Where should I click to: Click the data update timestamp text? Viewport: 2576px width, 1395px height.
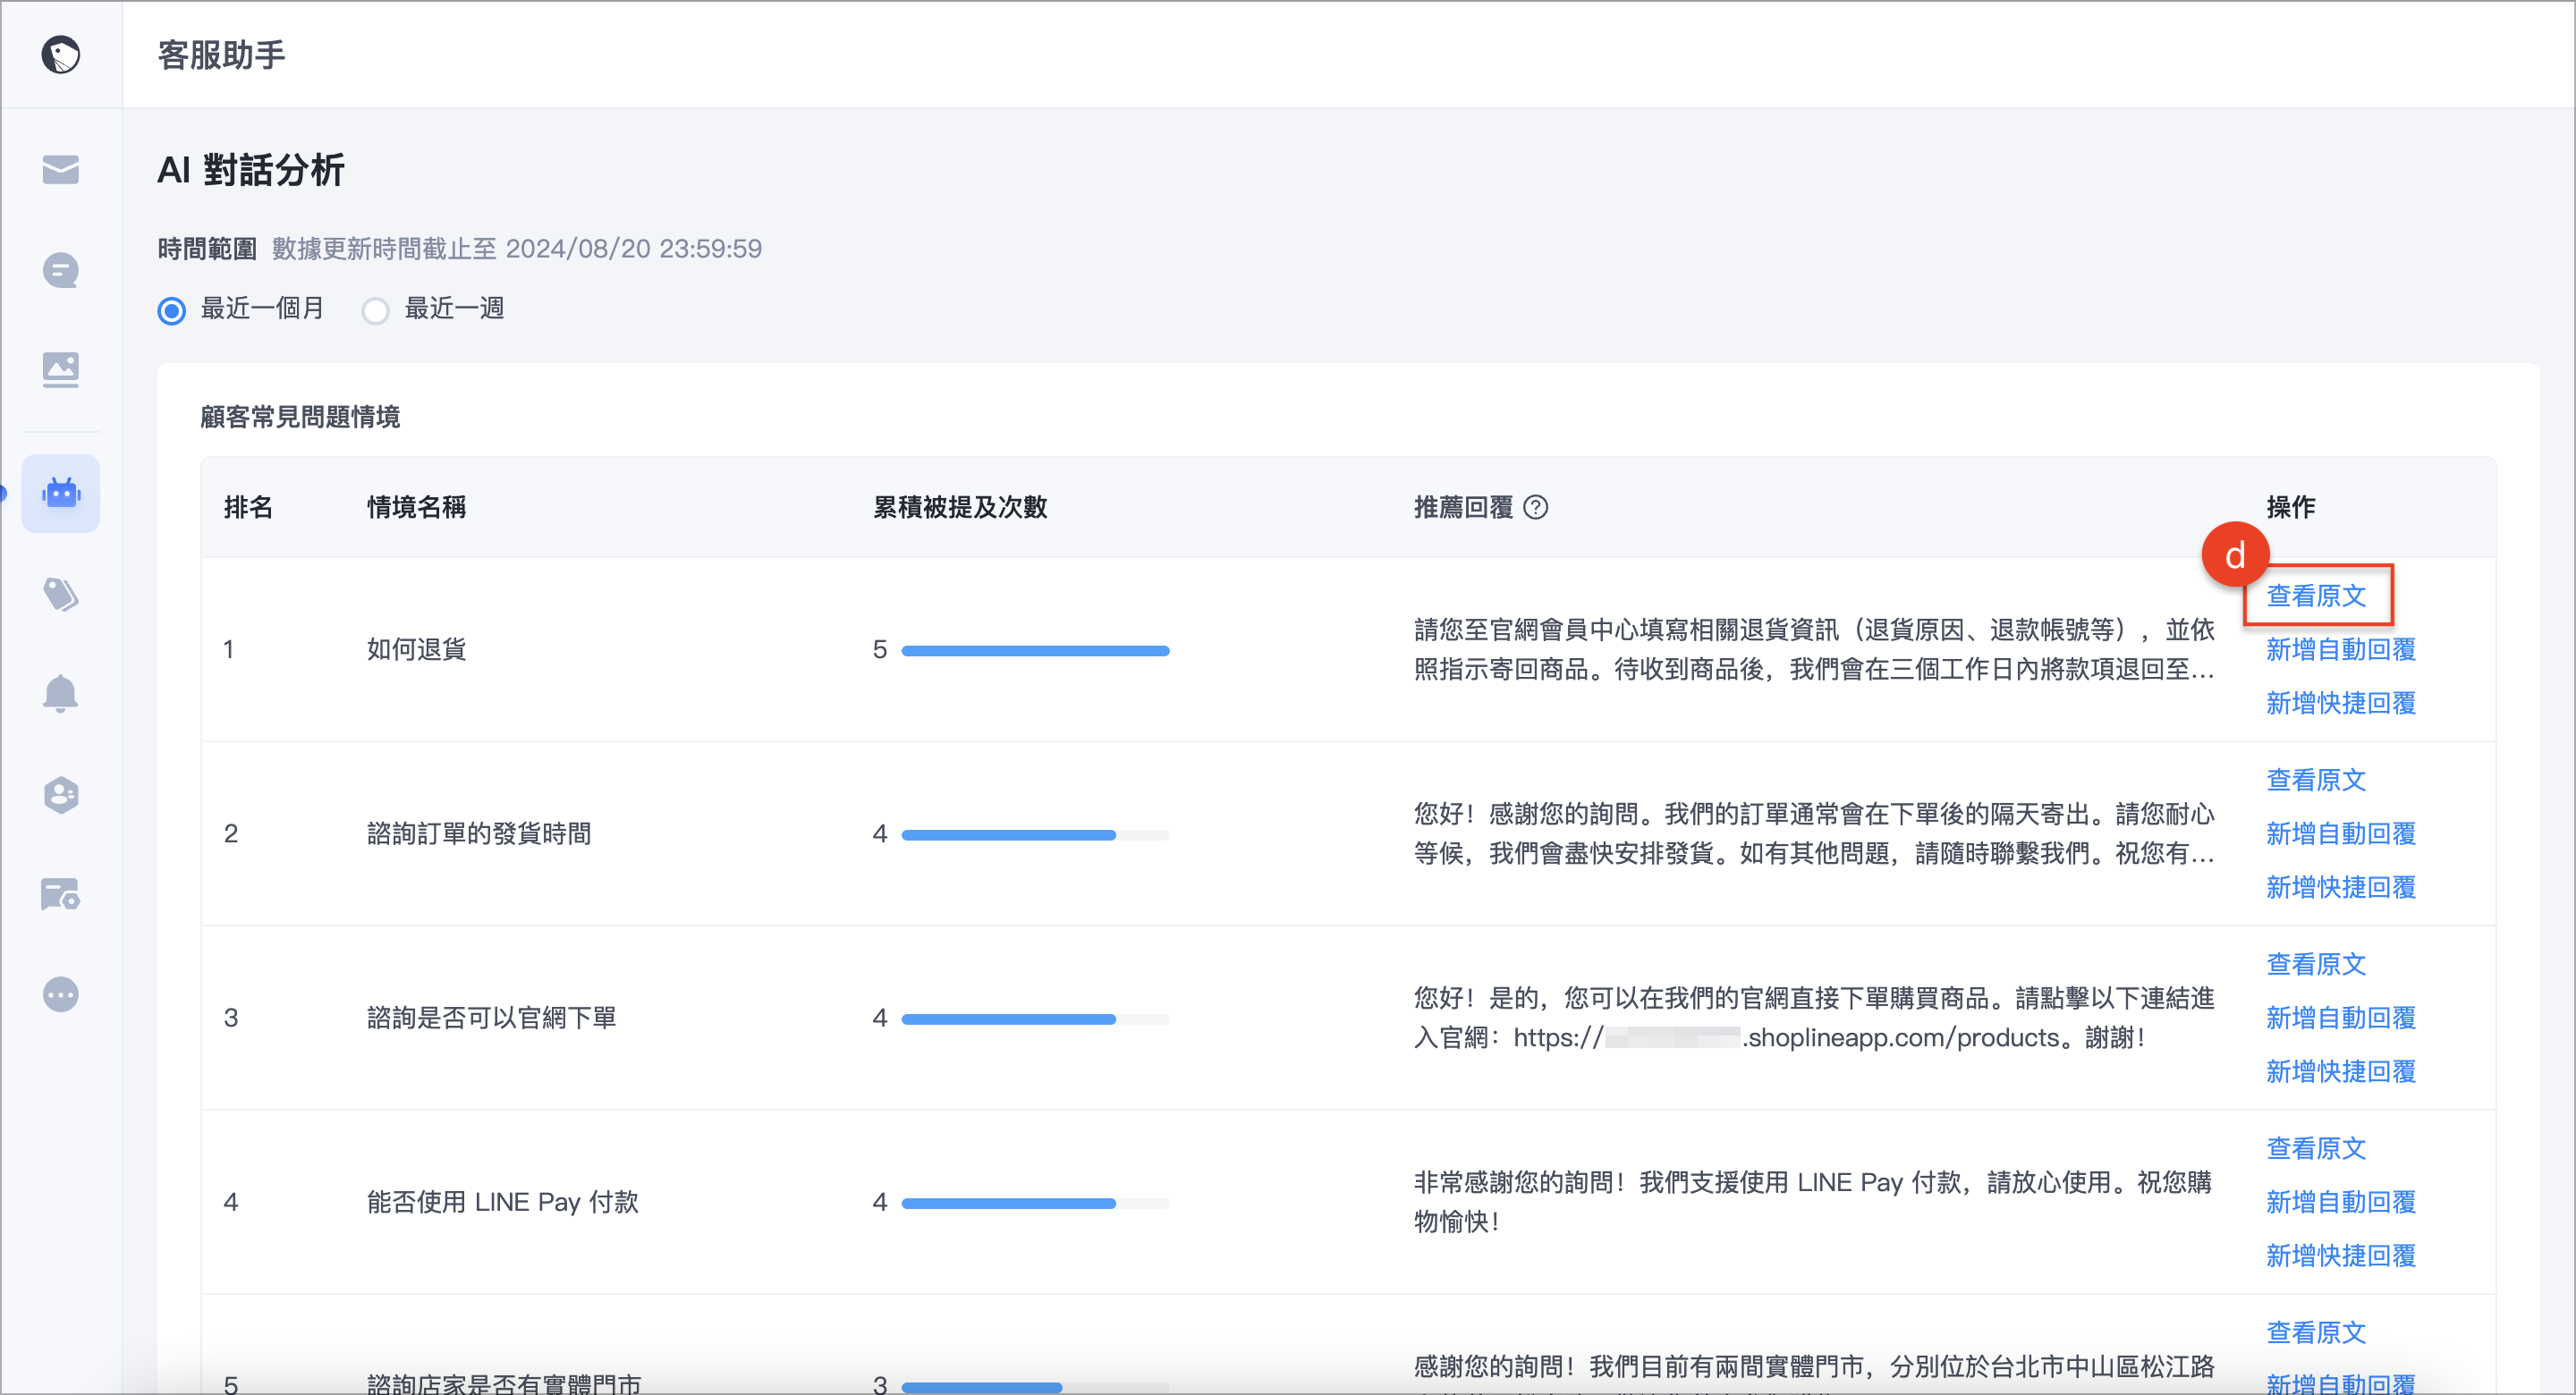click(517, 248)
